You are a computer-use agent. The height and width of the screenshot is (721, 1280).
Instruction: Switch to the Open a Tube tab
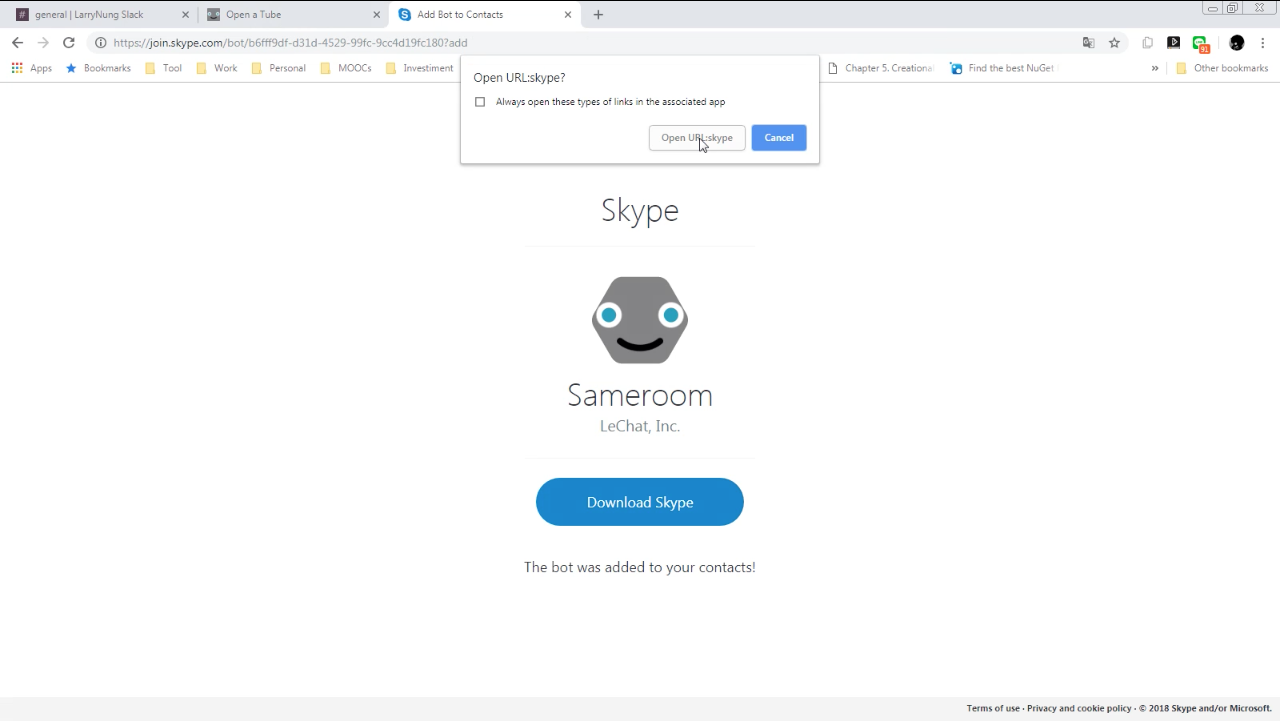click(293, 15)
